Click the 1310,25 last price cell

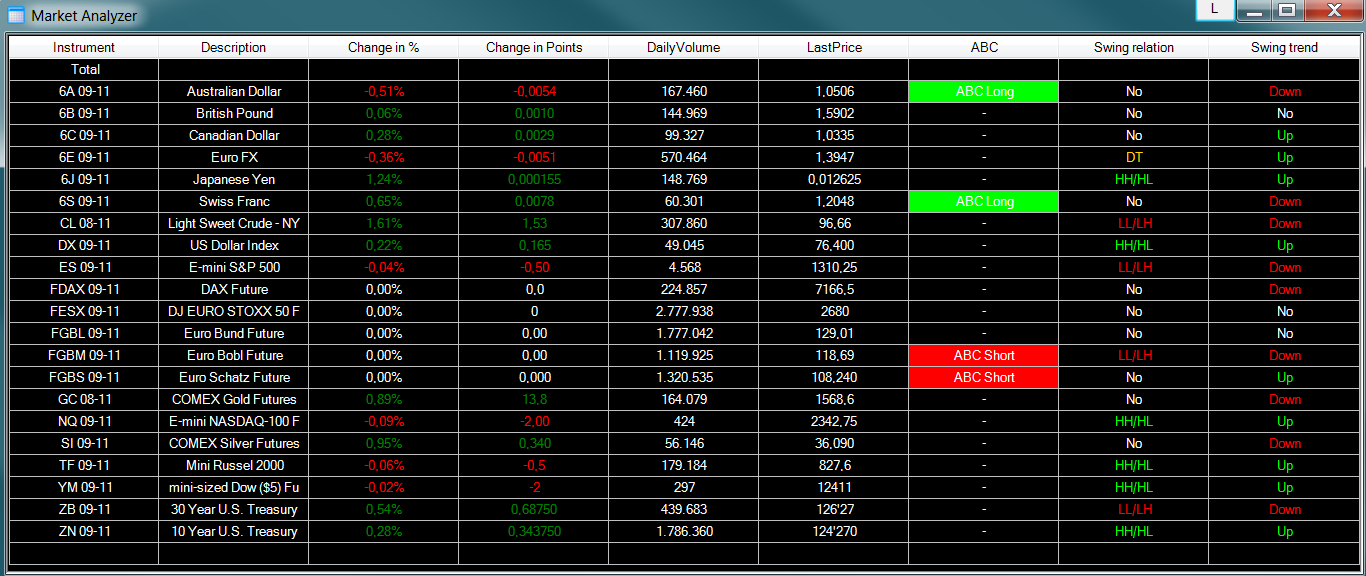[834, 267]
